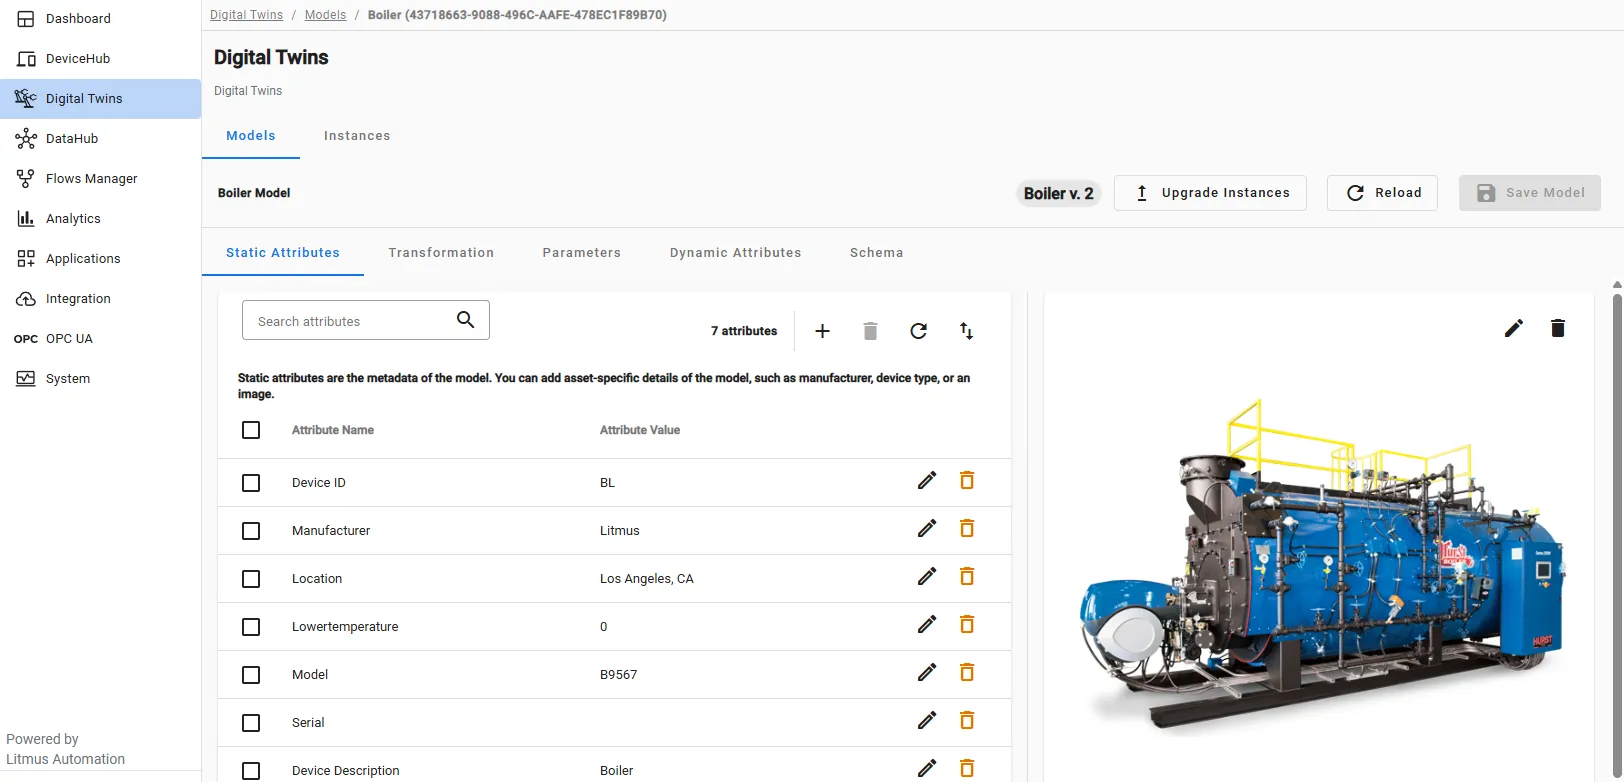
Task: Check the Location row checkbox
Action: point(251,579)
